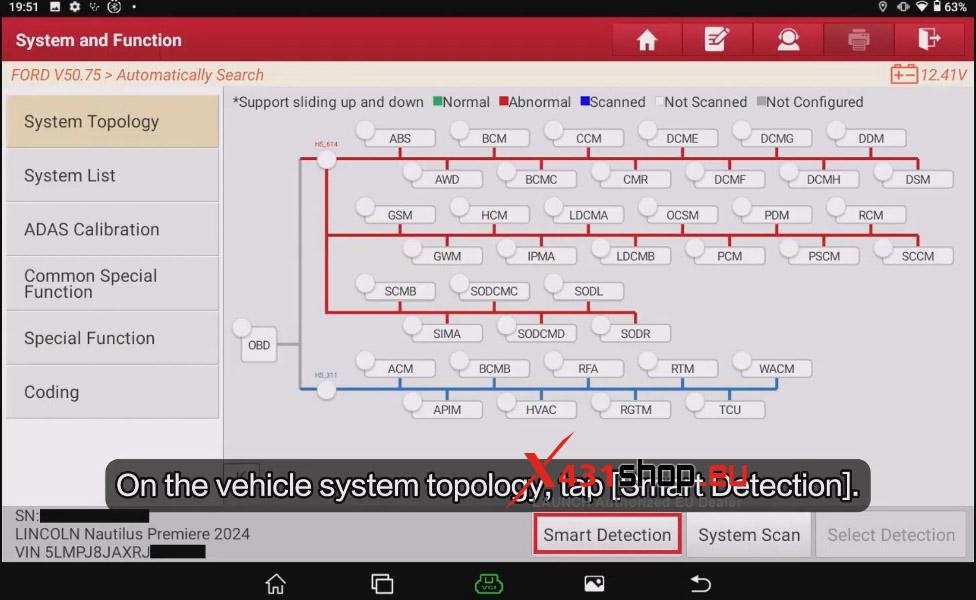Screen dimensions: 976x600
Task: Tap the Android back arrow icon
Action: click(700, 584)
